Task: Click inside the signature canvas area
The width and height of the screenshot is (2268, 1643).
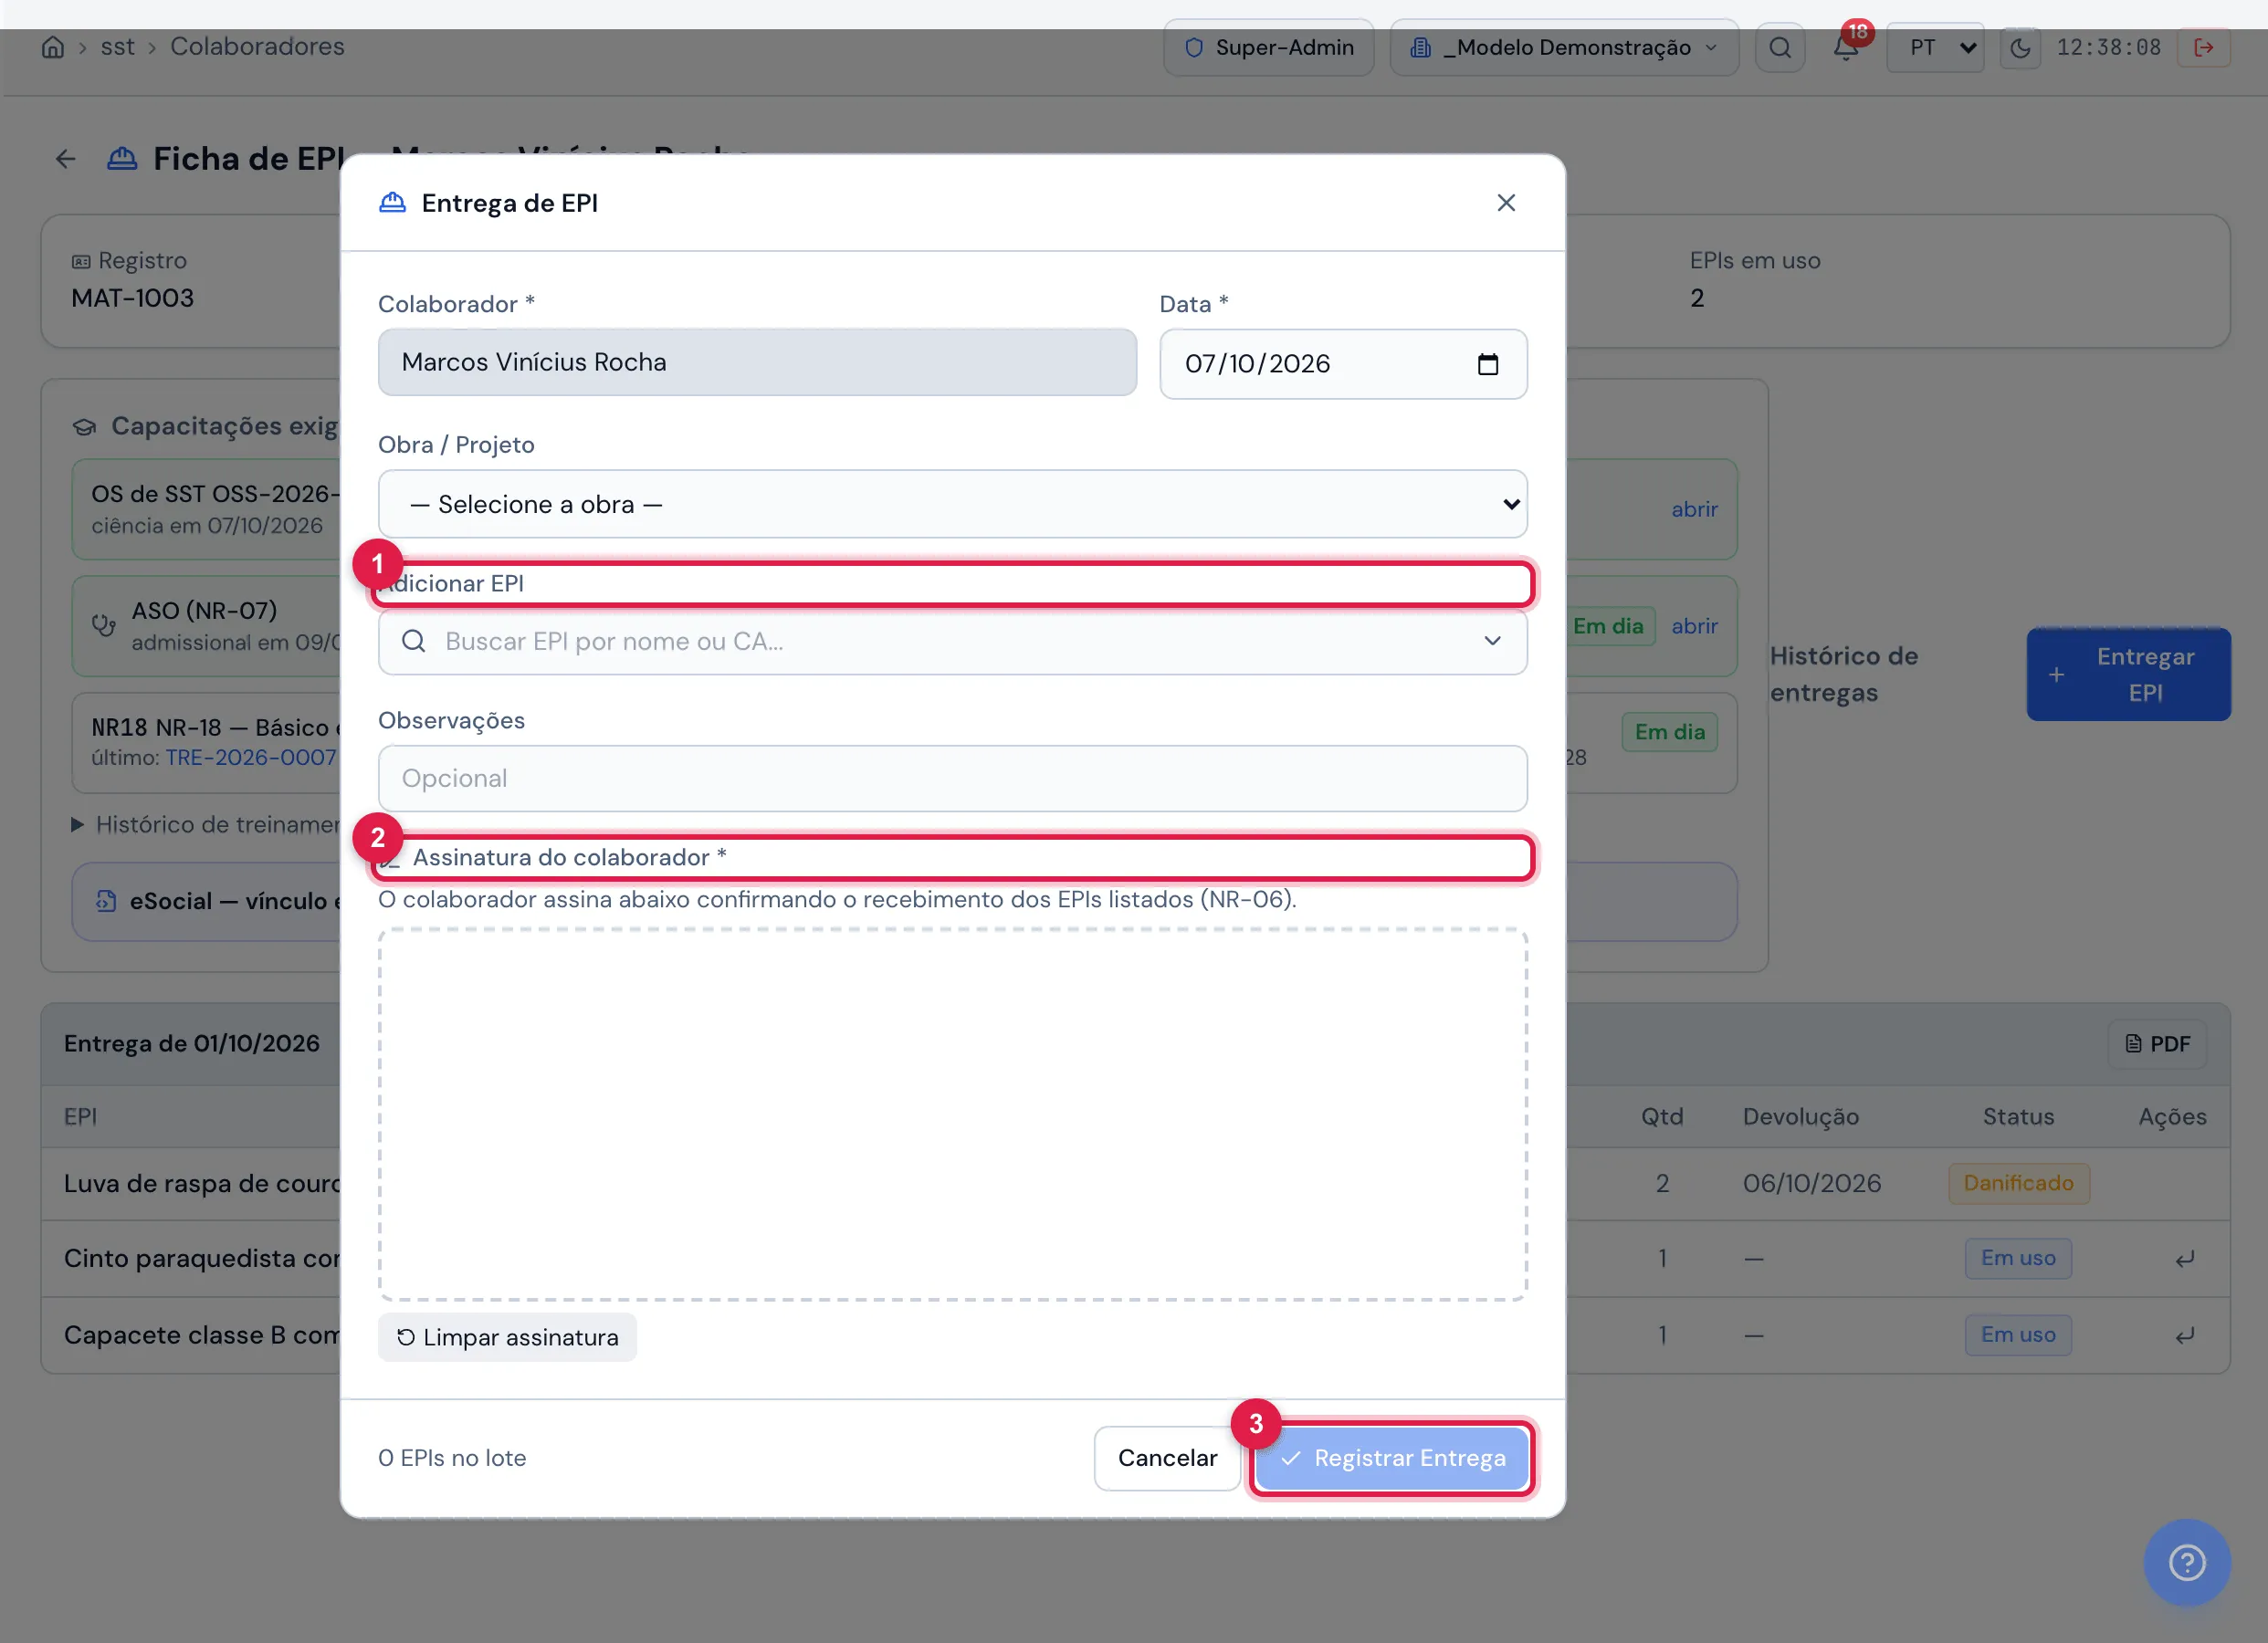Action: (x=952, y=1115)
